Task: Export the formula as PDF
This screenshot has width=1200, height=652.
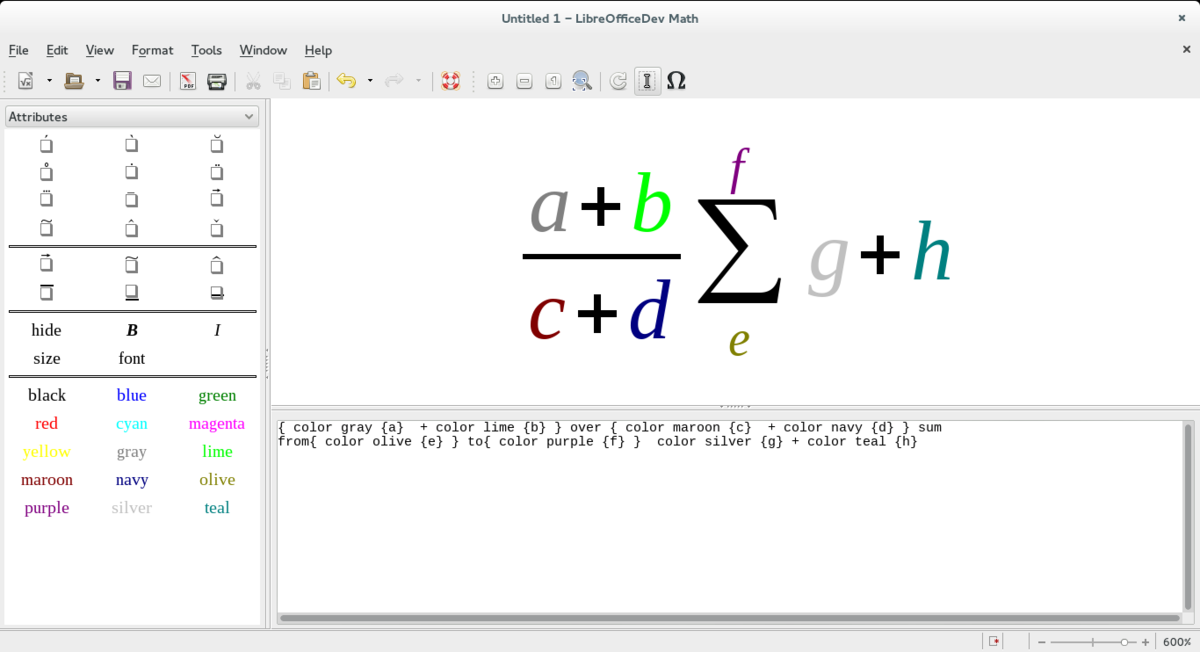Action: 187,81
